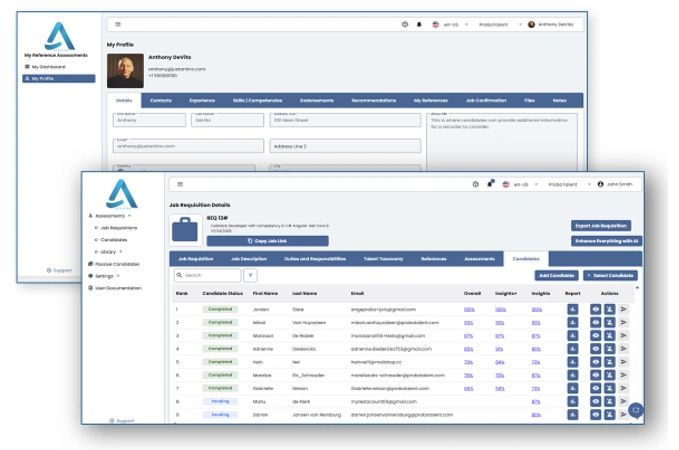This screenshot has height=450, width=679.
Task: Open My Dashboard in My Profile window
Action: [45, 67]
